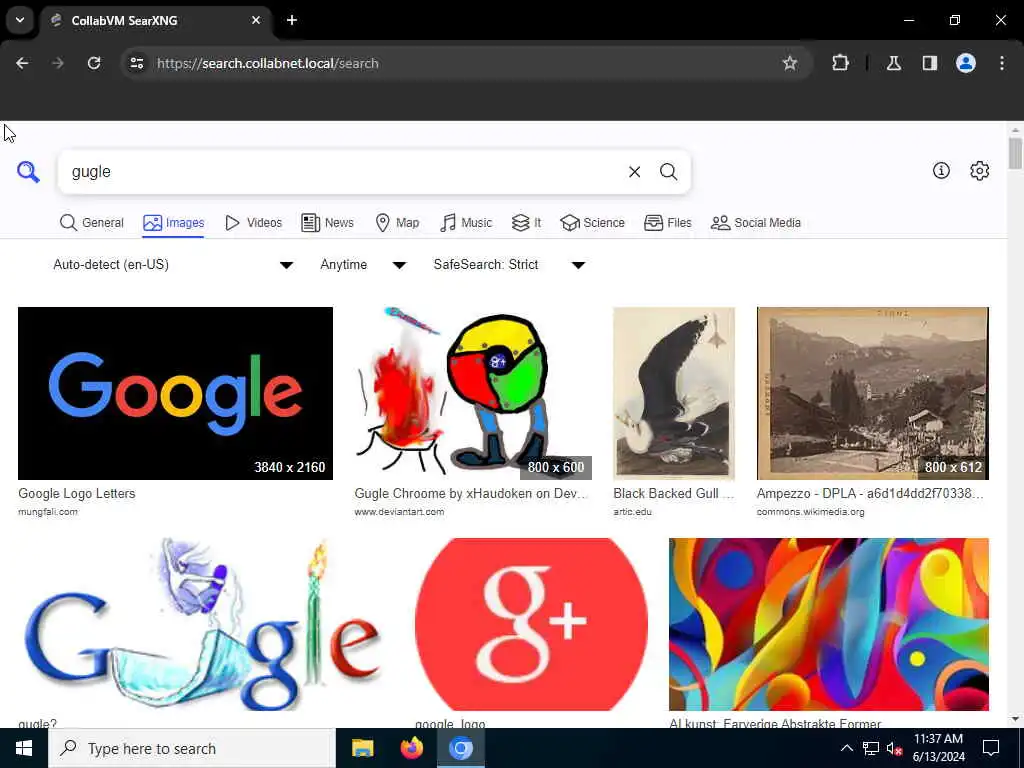Open the News category
This screenshot has height=768, width=1024.
pos(327,223)
